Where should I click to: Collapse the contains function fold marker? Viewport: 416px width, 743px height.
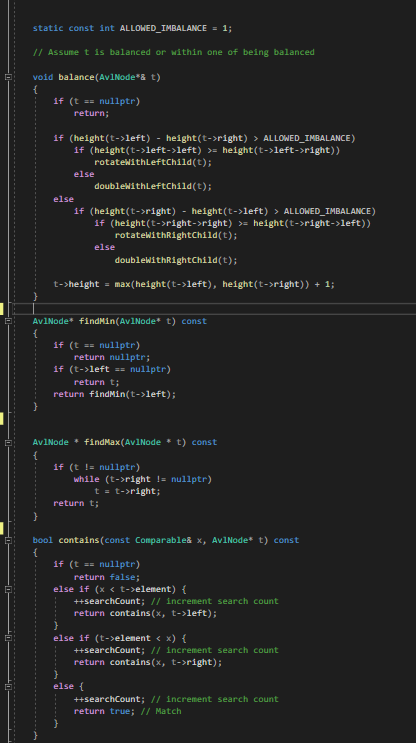[x=8, y=540]
